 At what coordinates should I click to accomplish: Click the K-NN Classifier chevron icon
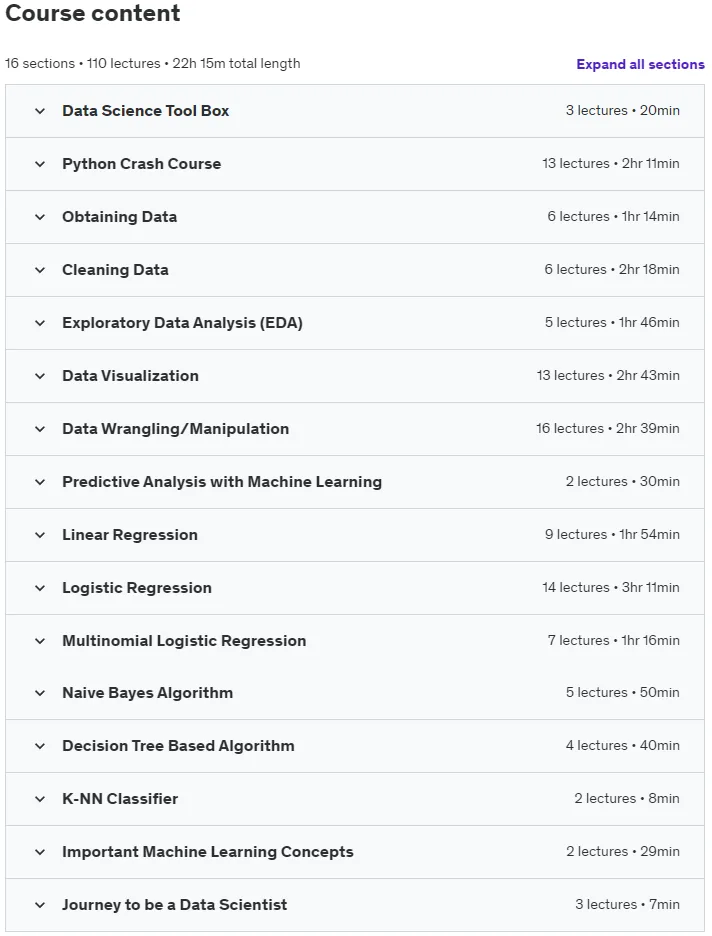40,799
